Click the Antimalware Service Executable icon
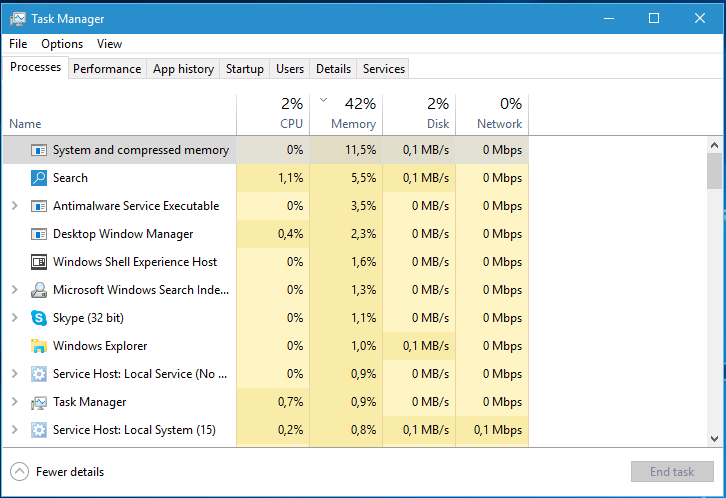This screenshot has width=726, height=498. (x=39, y=206)
